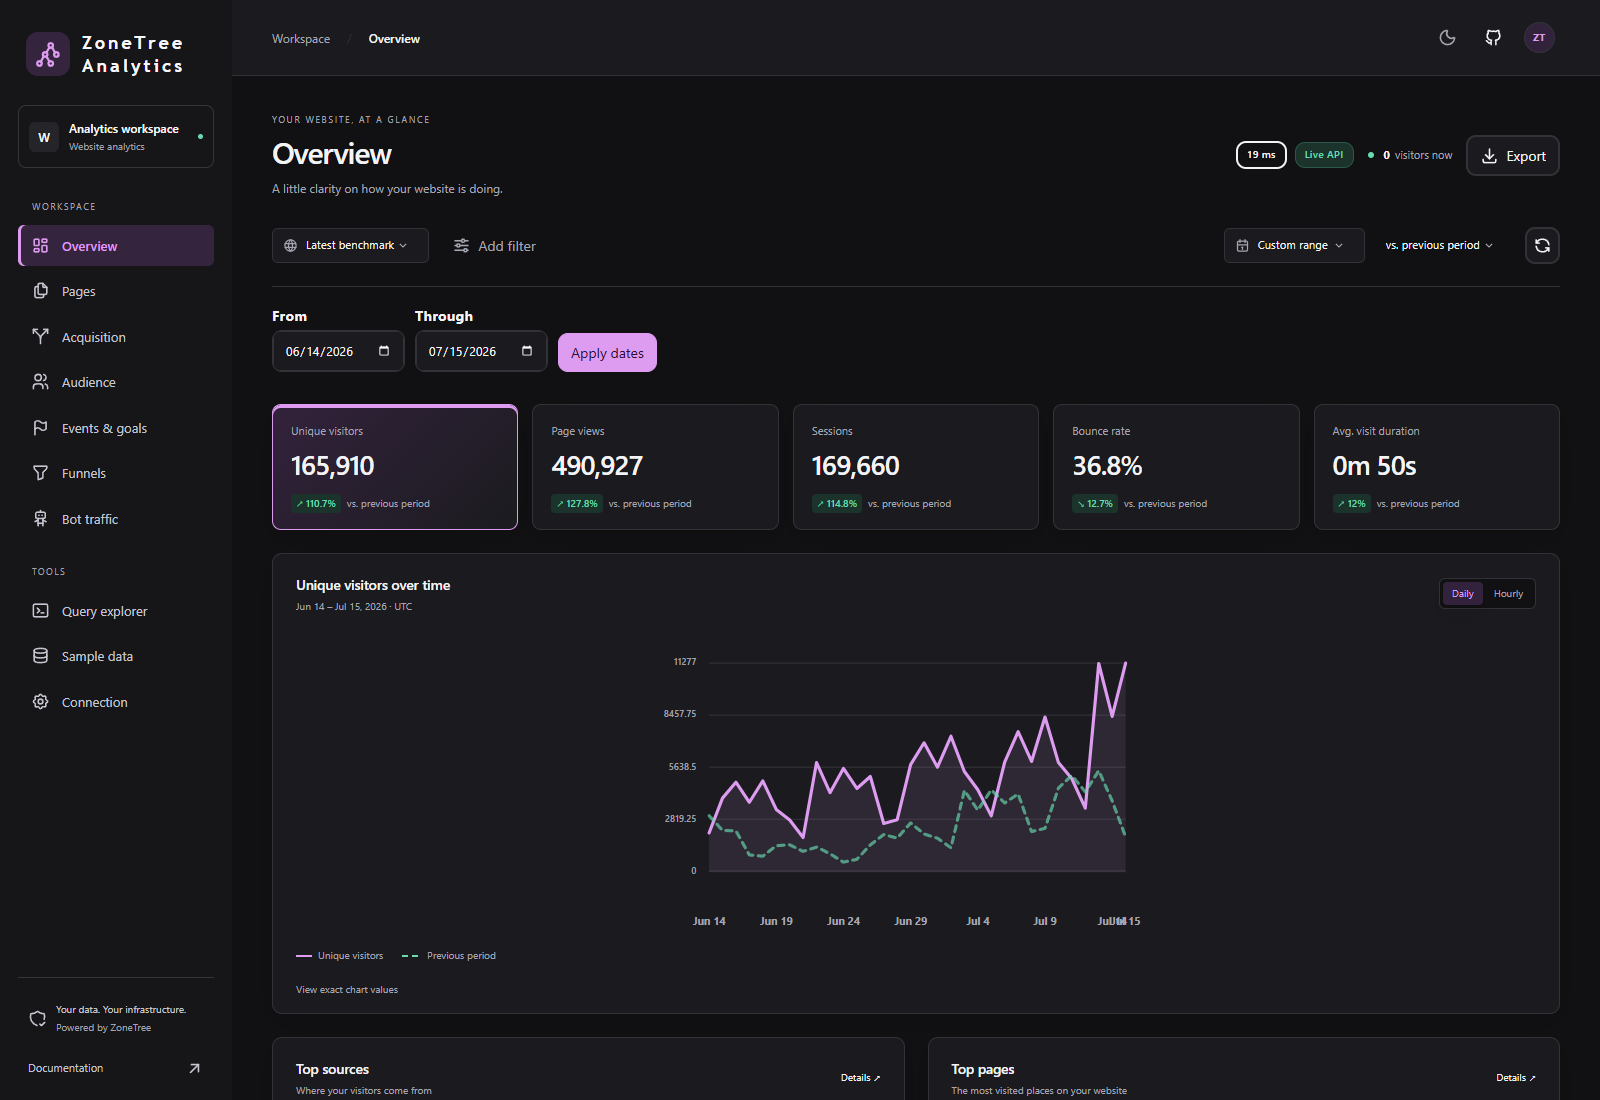The image size is (1600, 1100).
Task: Open View exact chart values
Action: [x=347, y=990]
